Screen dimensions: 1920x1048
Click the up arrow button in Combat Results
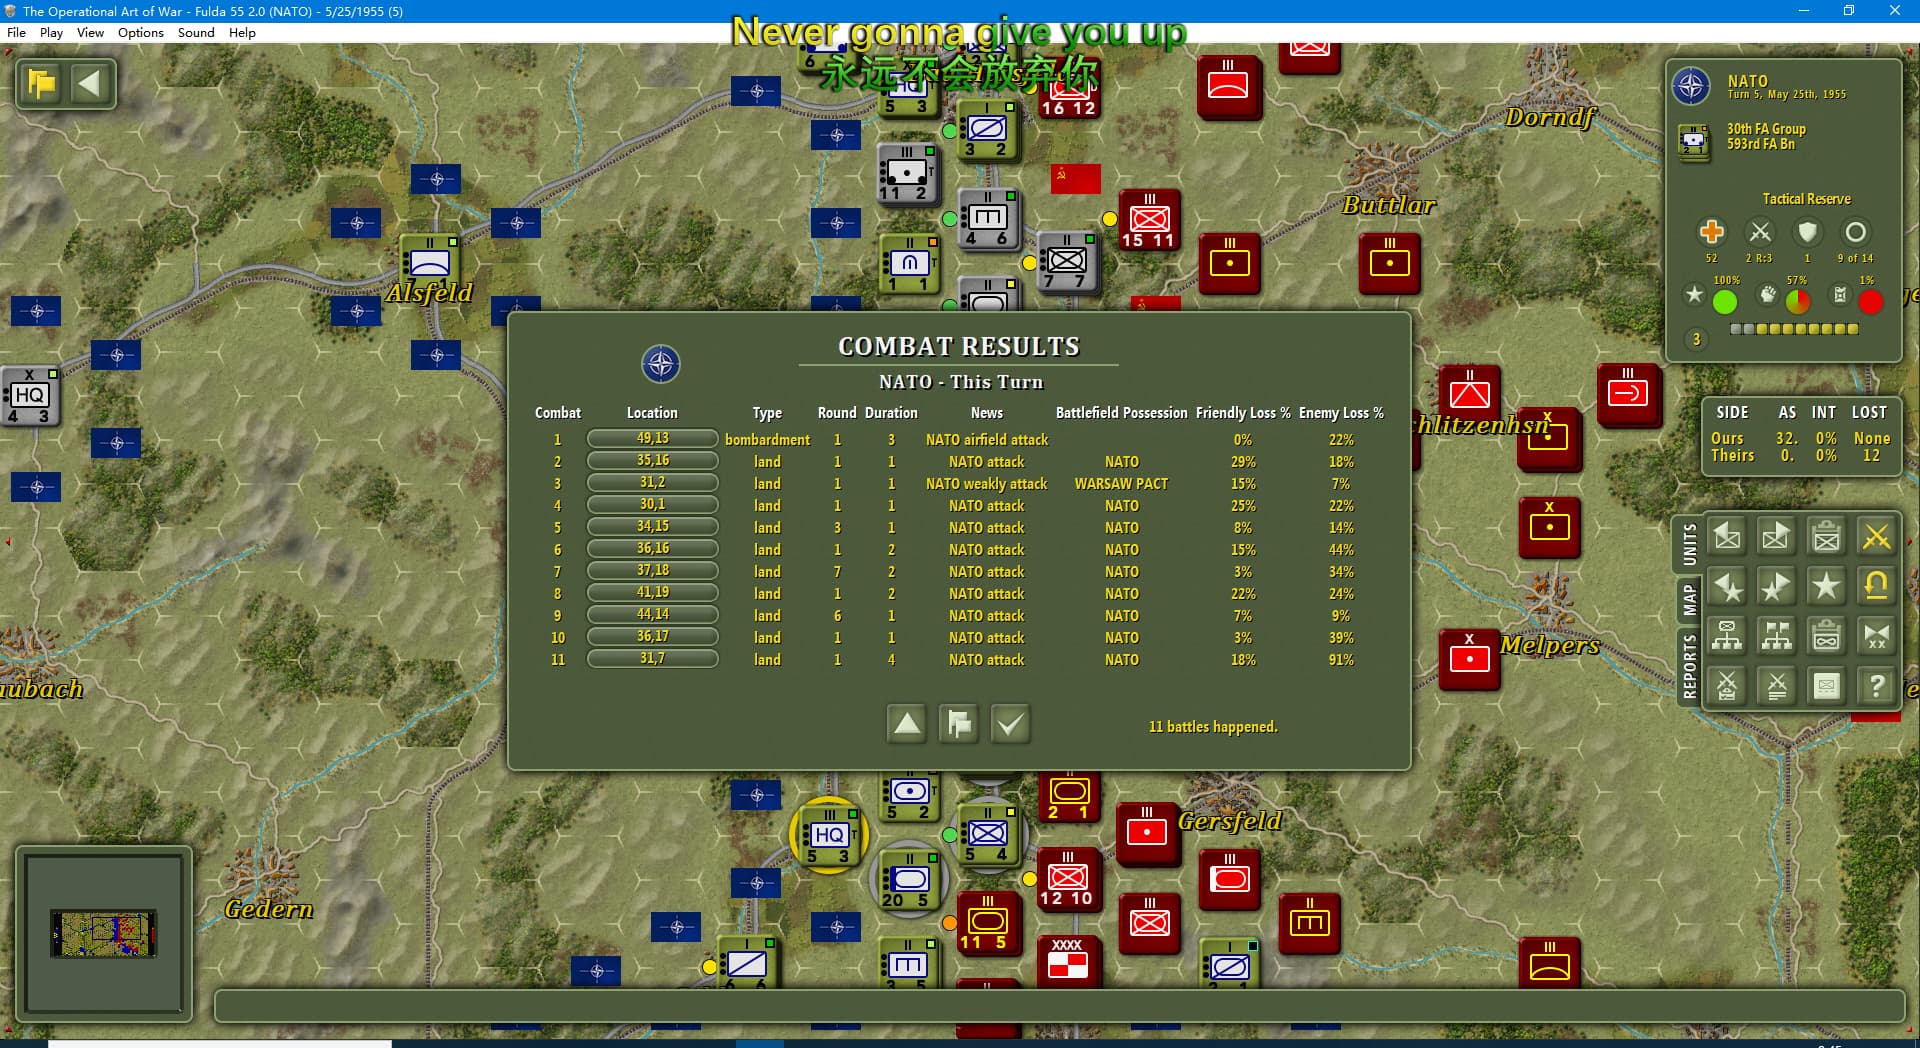[907, 723]
